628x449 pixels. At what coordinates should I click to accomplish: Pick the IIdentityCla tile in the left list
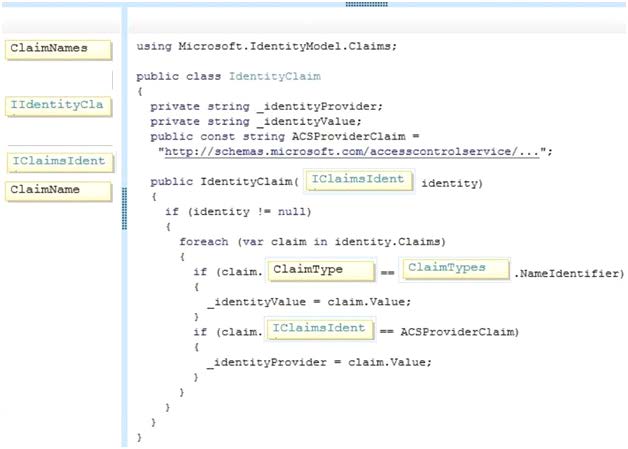click(x=58, y=106)
